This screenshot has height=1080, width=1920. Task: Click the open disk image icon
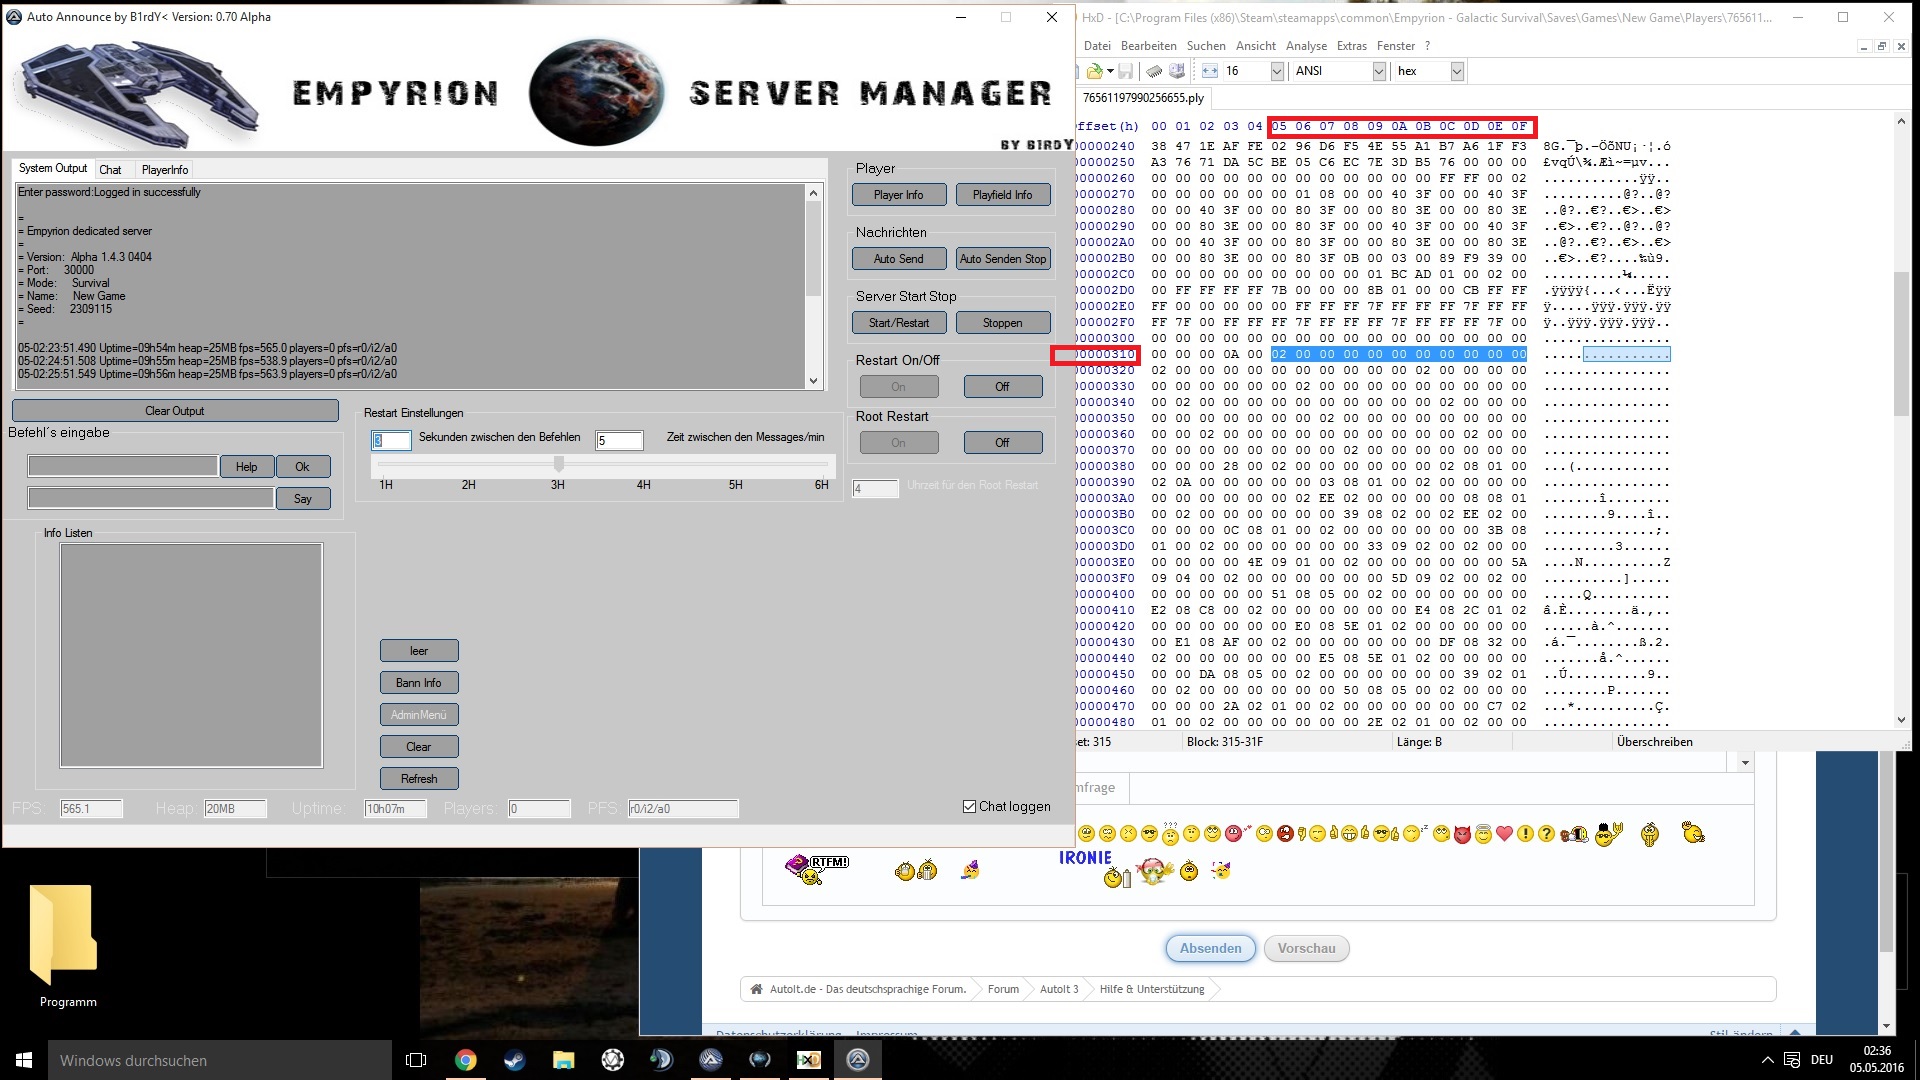point(1177,71)
